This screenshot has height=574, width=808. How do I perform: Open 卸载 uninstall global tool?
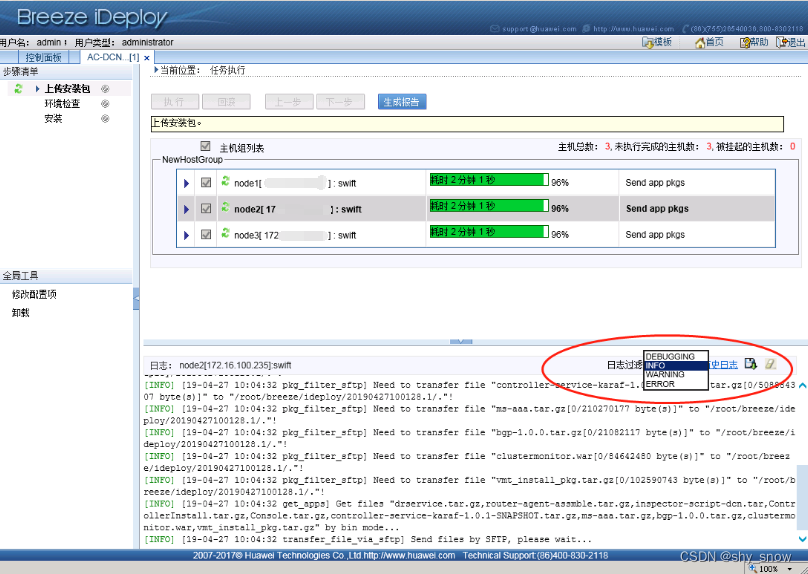[x=21, y=312]
